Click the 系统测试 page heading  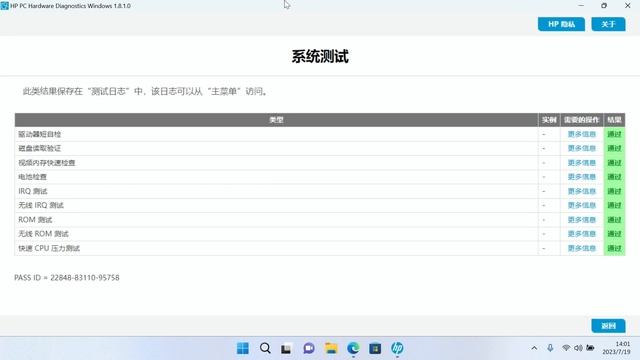tap(320, 56)
